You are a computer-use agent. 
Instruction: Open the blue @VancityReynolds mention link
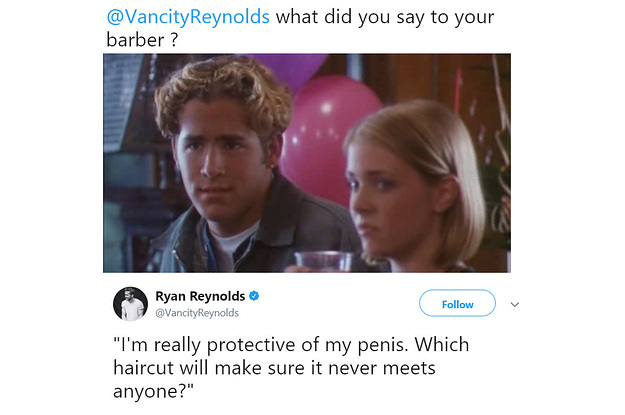(x=188, y=18)
